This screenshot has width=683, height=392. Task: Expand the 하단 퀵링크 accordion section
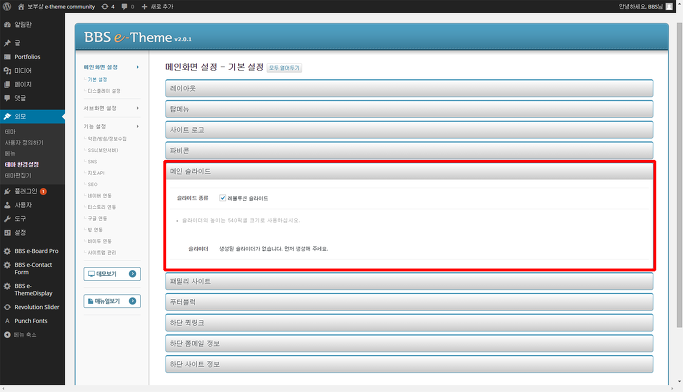coord(409,323)
